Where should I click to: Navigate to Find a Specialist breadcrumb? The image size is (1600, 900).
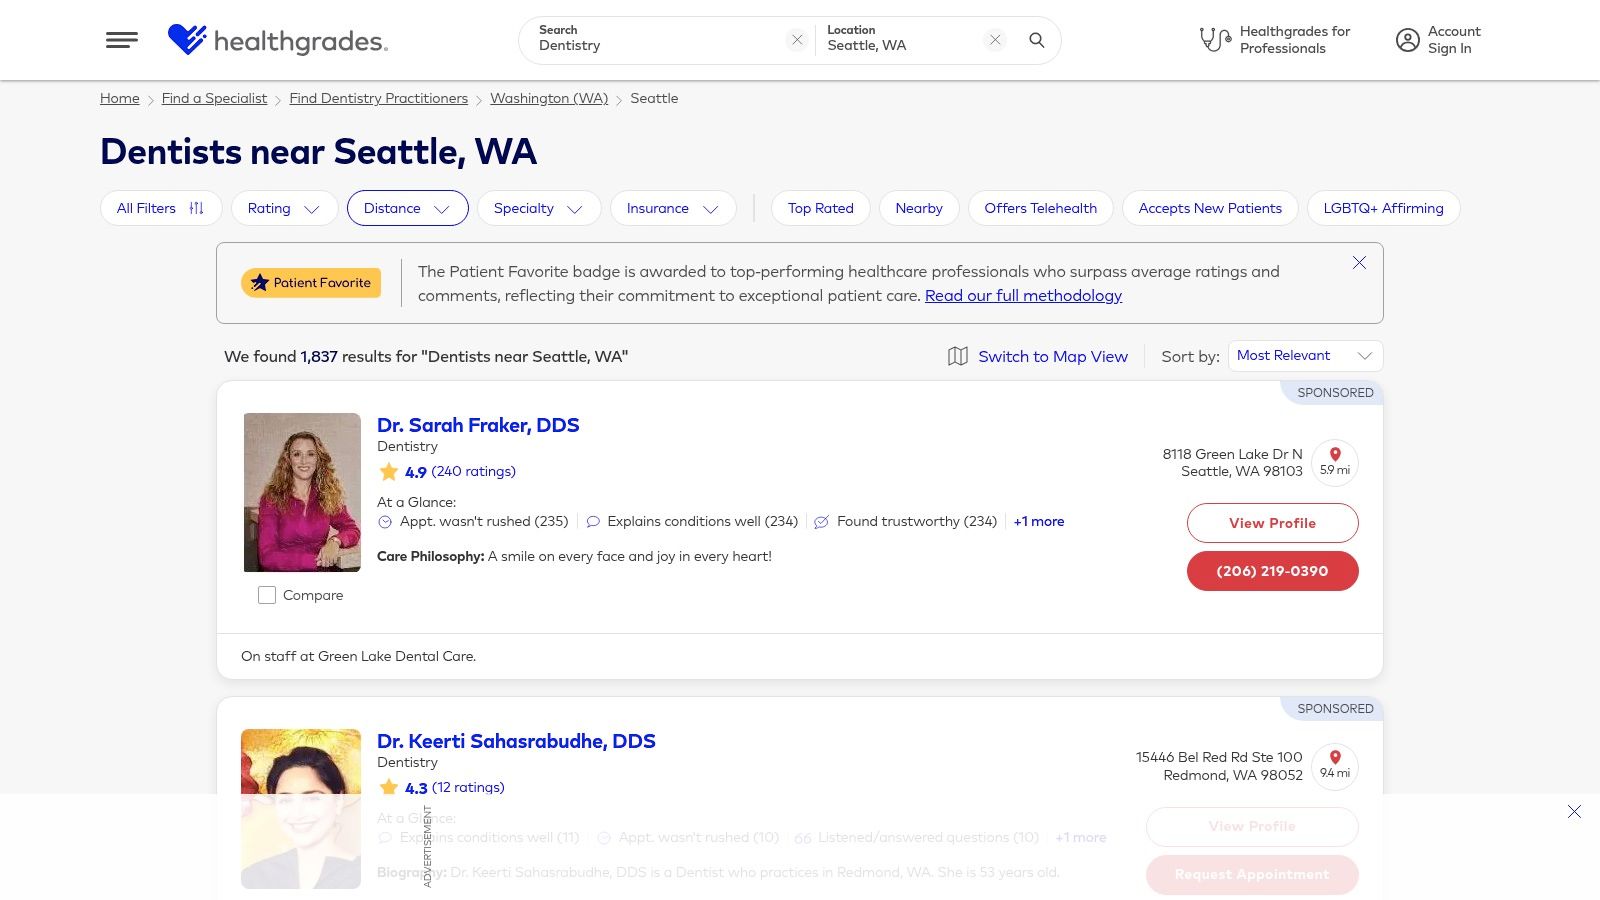click(x=214, y=98)
